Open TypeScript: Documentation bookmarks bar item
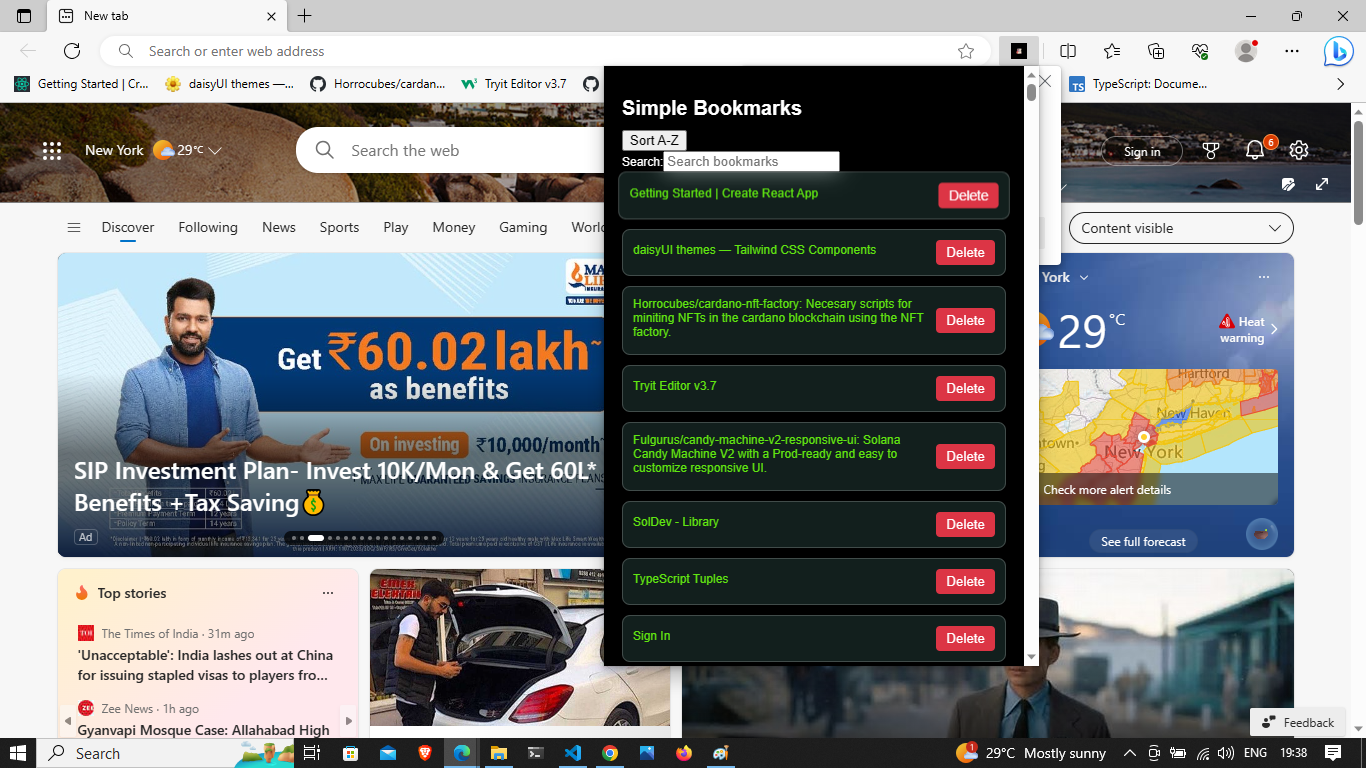Viewport: 1366px width, 768px height. pyautogui.click(x=1139, y=84)
